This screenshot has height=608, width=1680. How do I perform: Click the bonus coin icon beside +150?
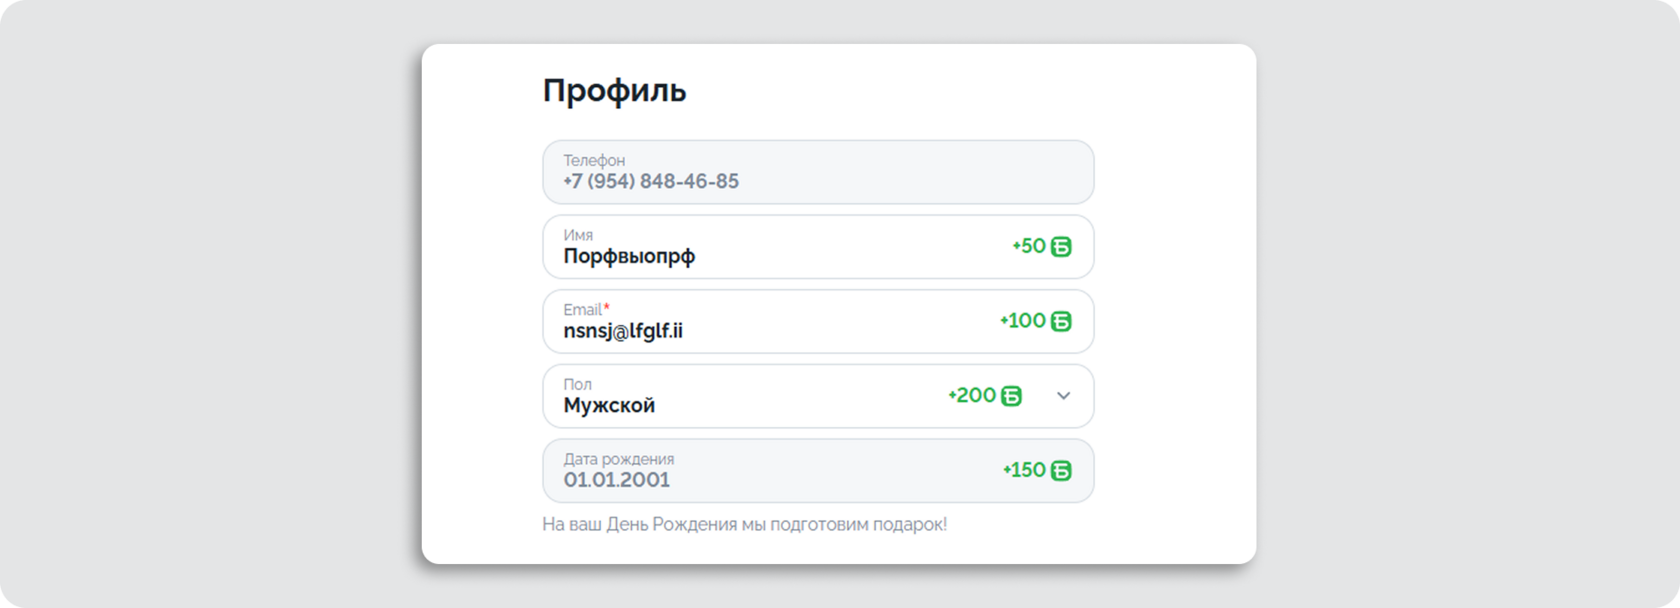coord(1061,471)
